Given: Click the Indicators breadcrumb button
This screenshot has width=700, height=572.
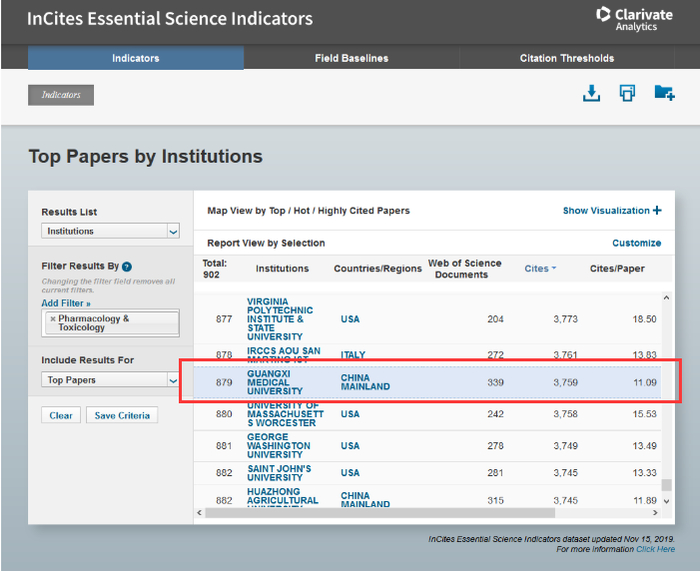Looking at the screenshot, I should click(61, 95).
